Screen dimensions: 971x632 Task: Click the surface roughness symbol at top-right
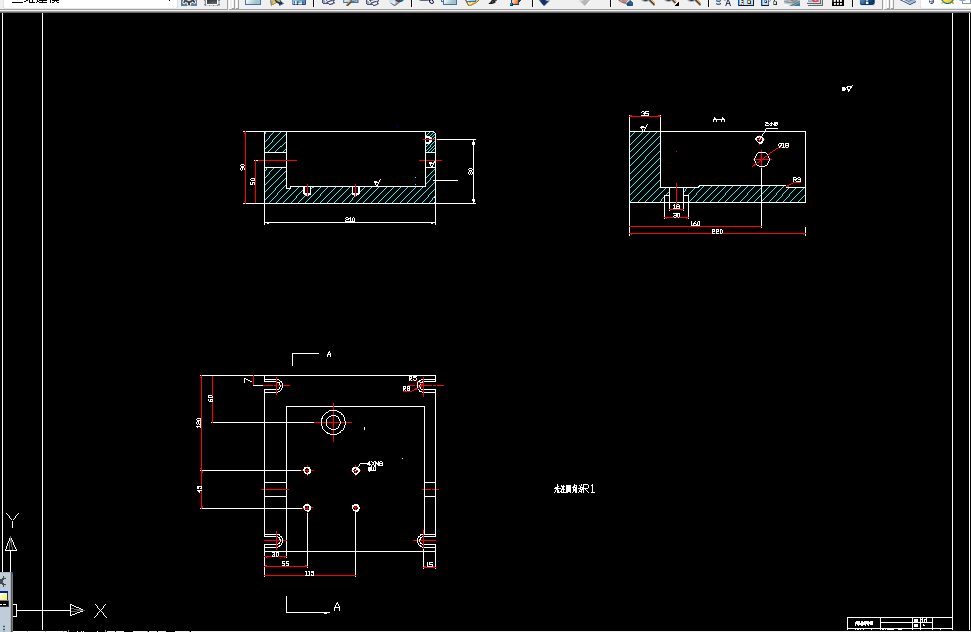click(847, 89)
